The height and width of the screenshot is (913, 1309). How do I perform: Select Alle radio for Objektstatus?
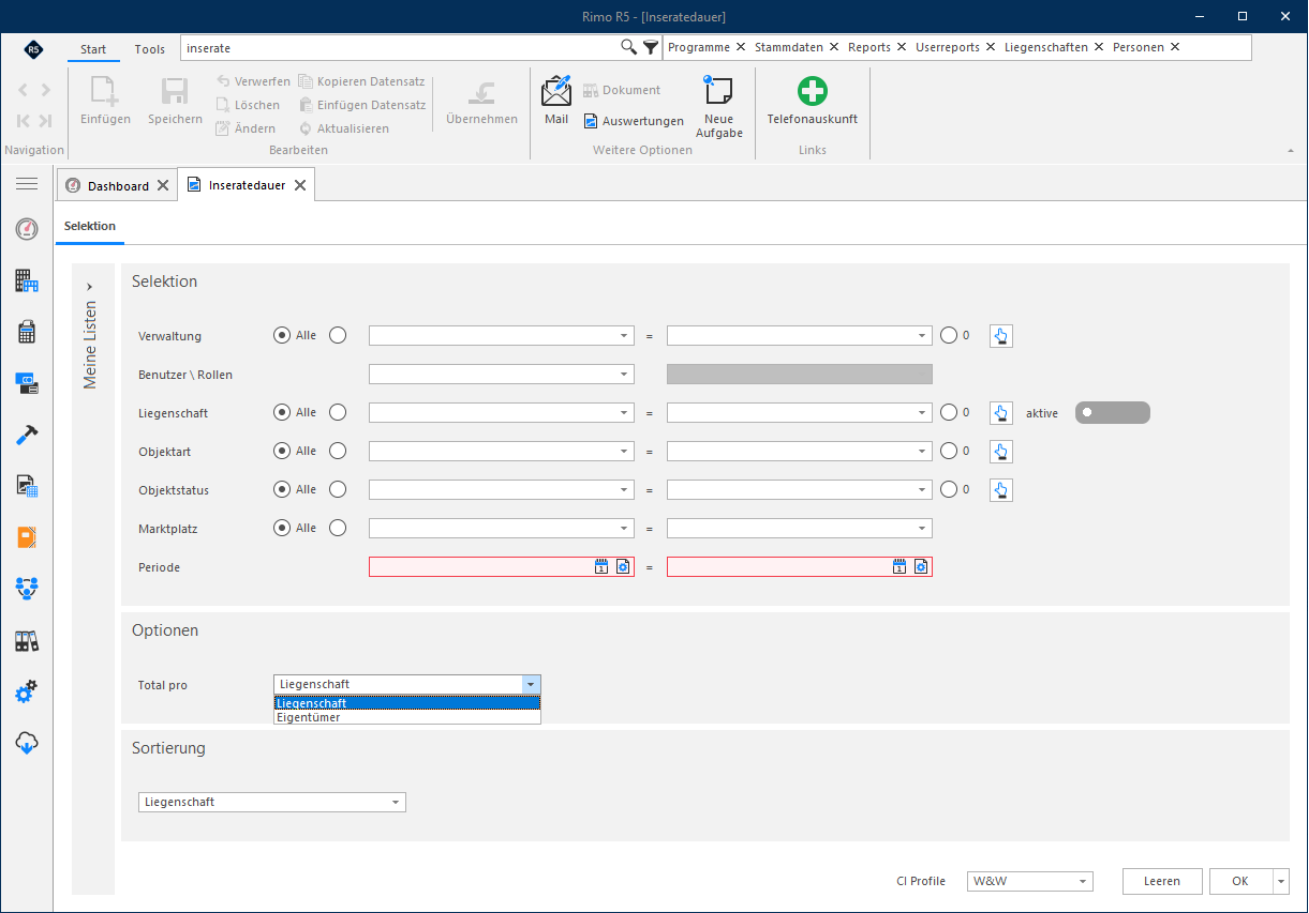(x=282, y=489)
